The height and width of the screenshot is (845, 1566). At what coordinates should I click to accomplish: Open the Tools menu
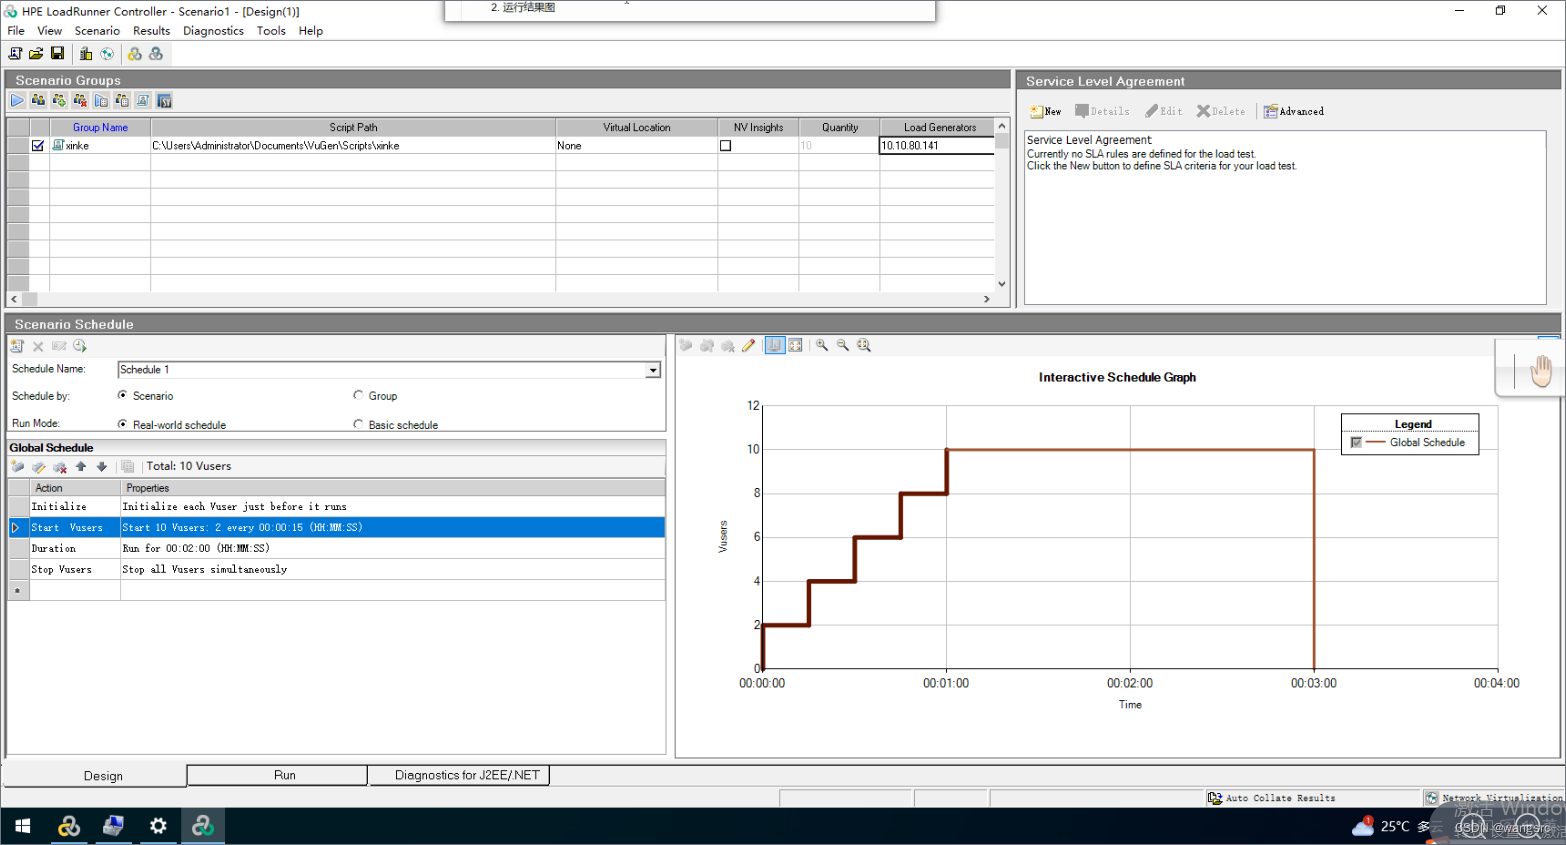point(271,31)
